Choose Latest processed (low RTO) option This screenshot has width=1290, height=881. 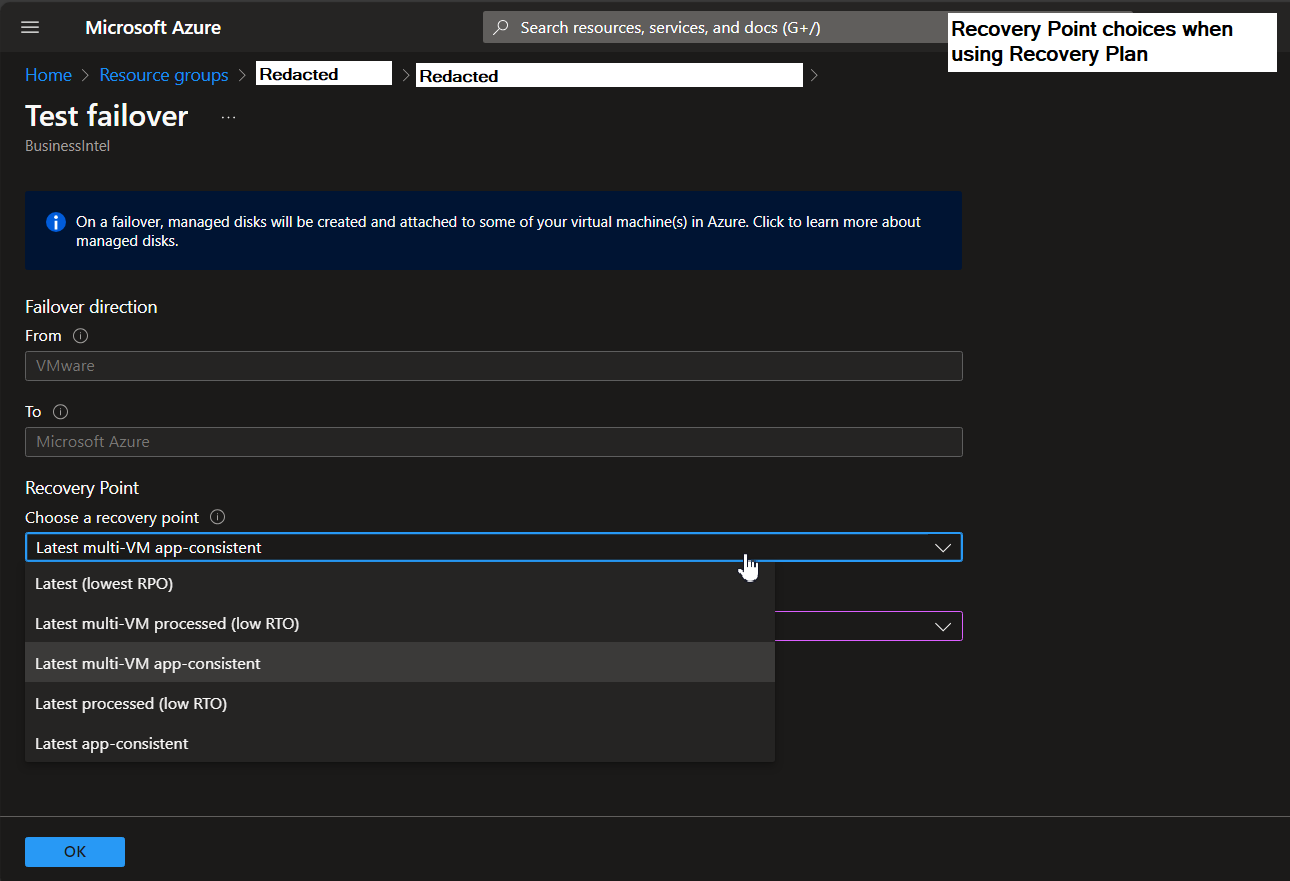click(400, 703)
